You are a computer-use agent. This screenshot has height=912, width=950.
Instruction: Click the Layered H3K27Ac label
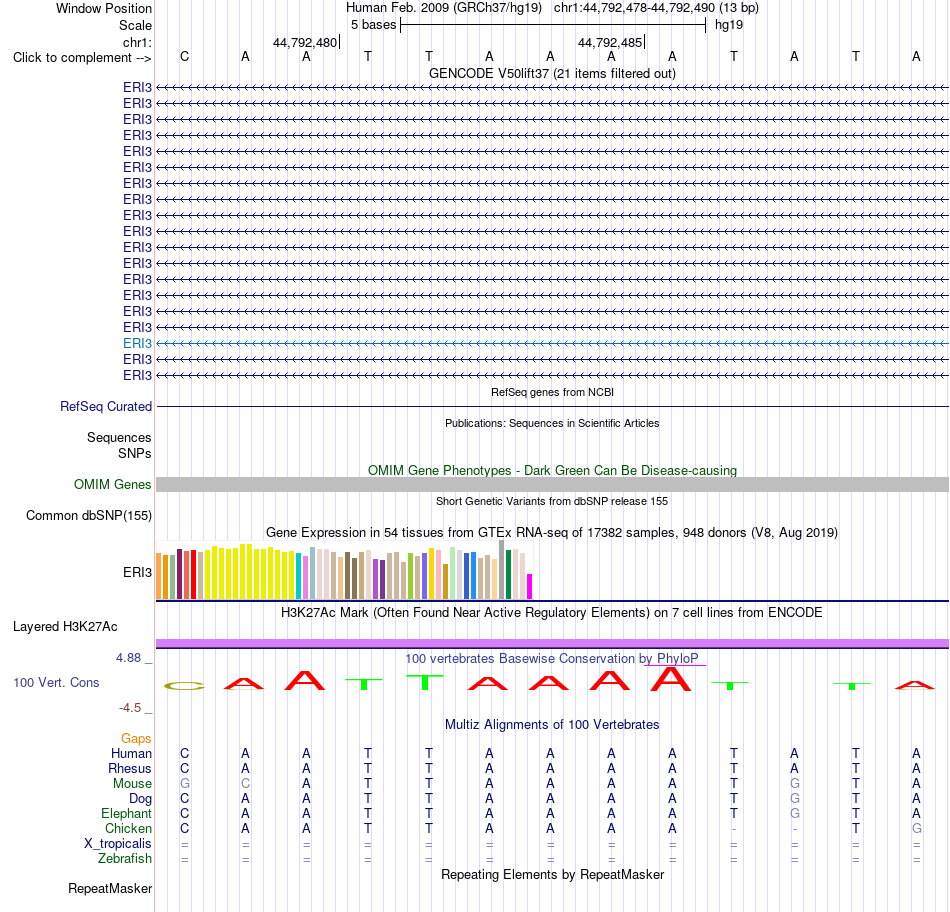click(65, 627)
